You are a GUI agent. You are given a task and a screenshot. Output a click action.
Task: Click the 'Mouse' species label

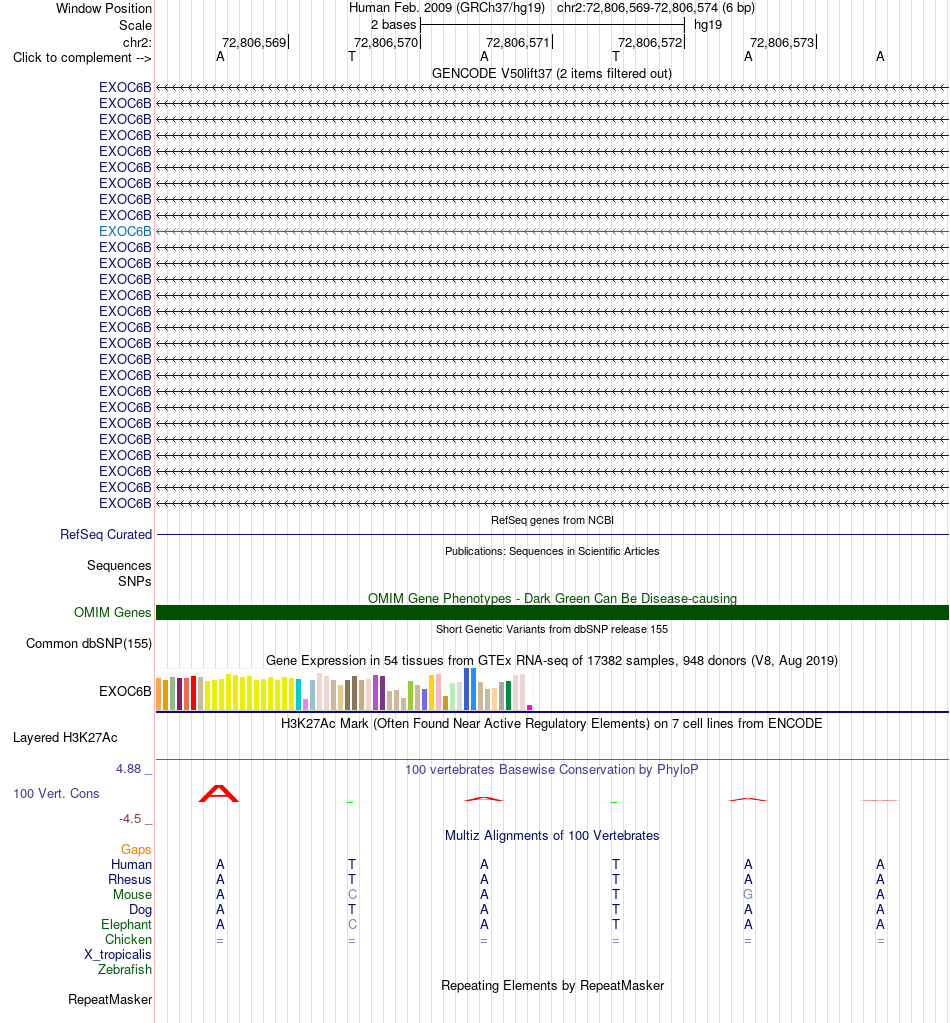tap(132, 894)
